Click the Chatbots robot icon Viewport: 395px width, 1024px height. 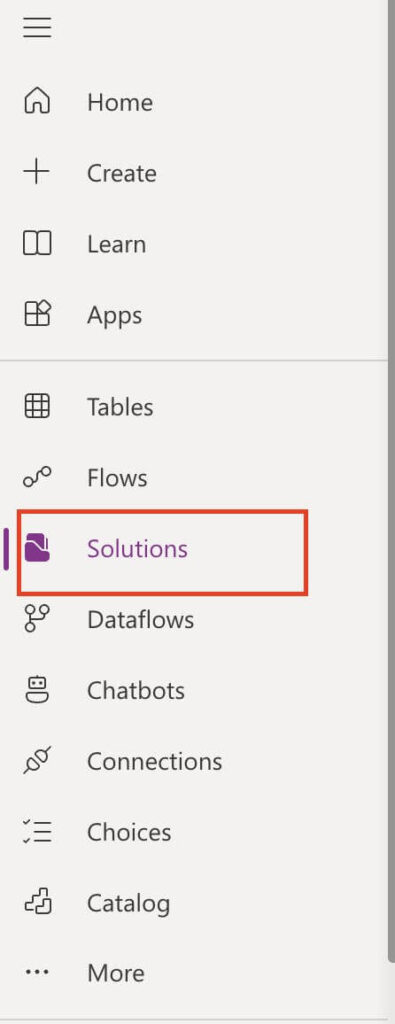[37, 690]
